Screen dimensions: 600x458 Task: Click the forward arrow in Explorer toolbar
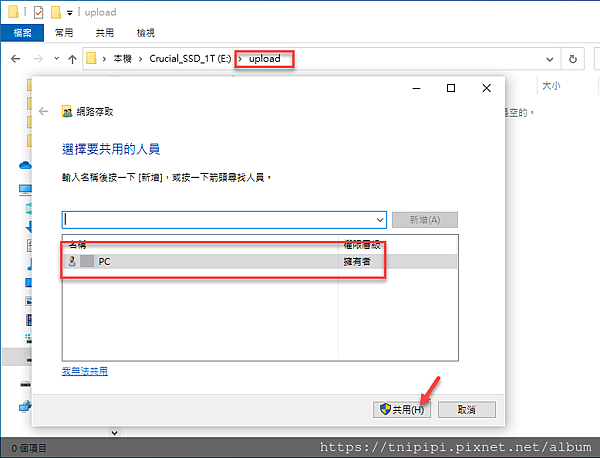coord(38,59)
